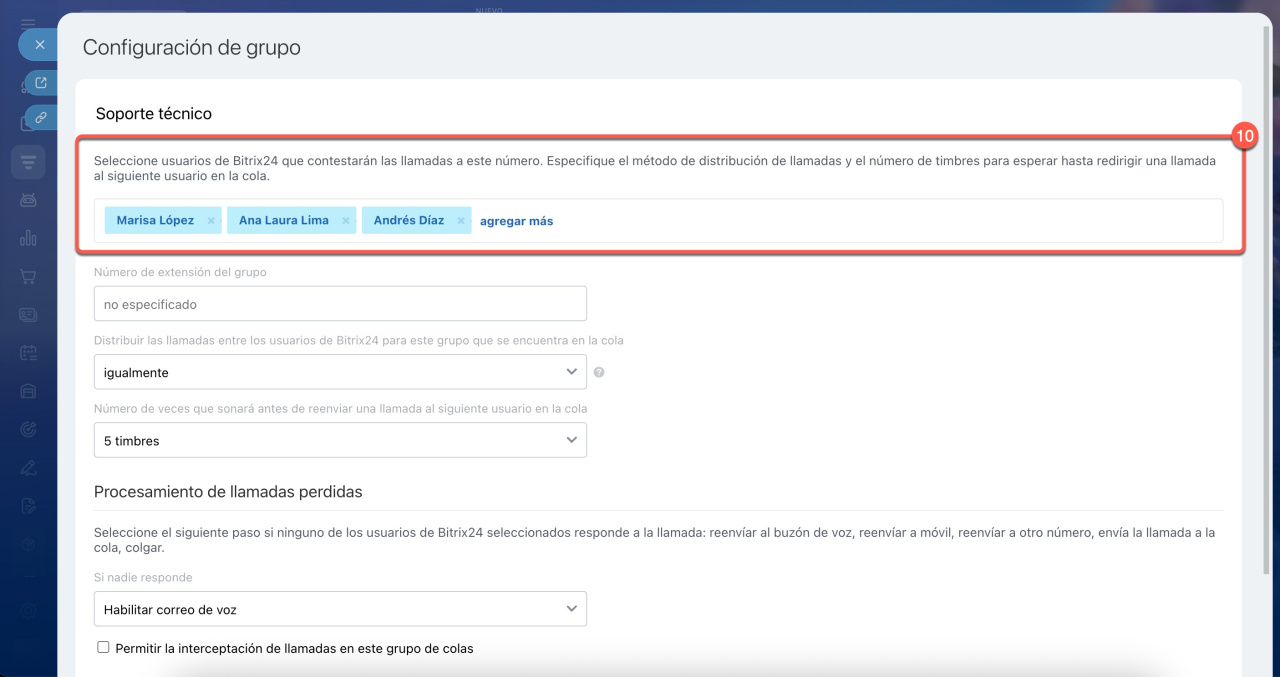The image size is (1280, 677).
Task: Remove Andrés Díaz from the queue
Action: tap(461, 221)
